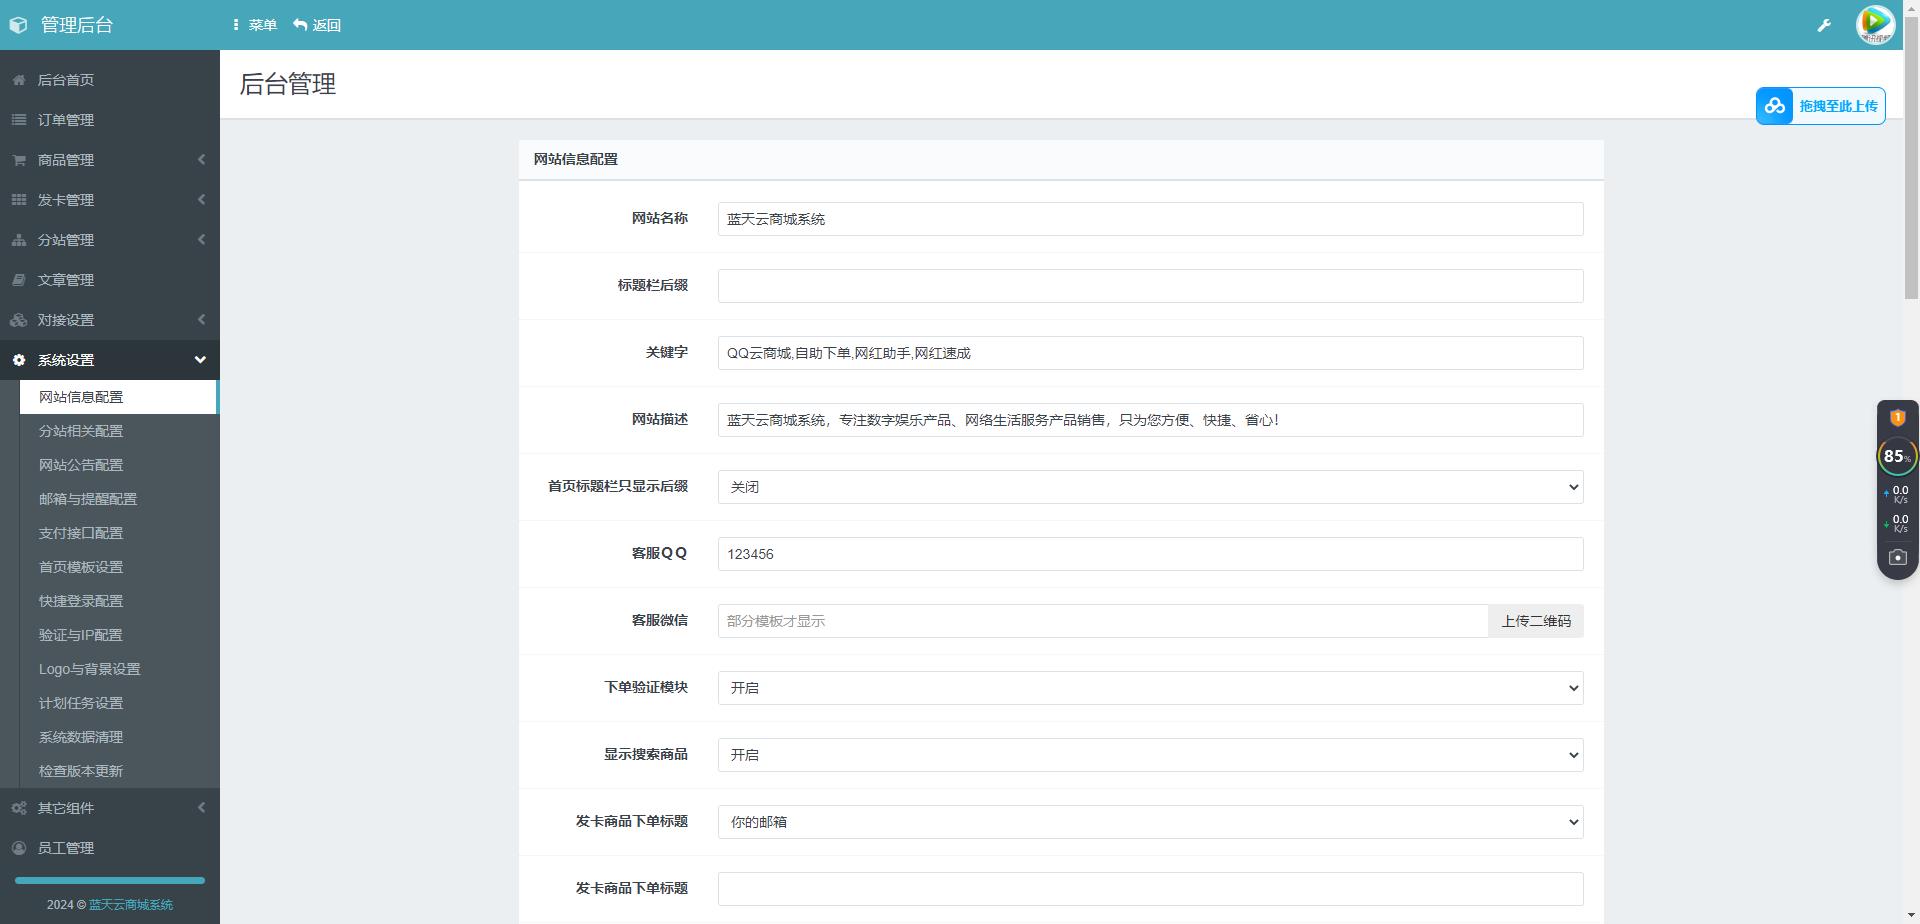Open the 下单验证模块 dropdown
Viewport: 1920px width, 924px height.
tap(1150, 688)
